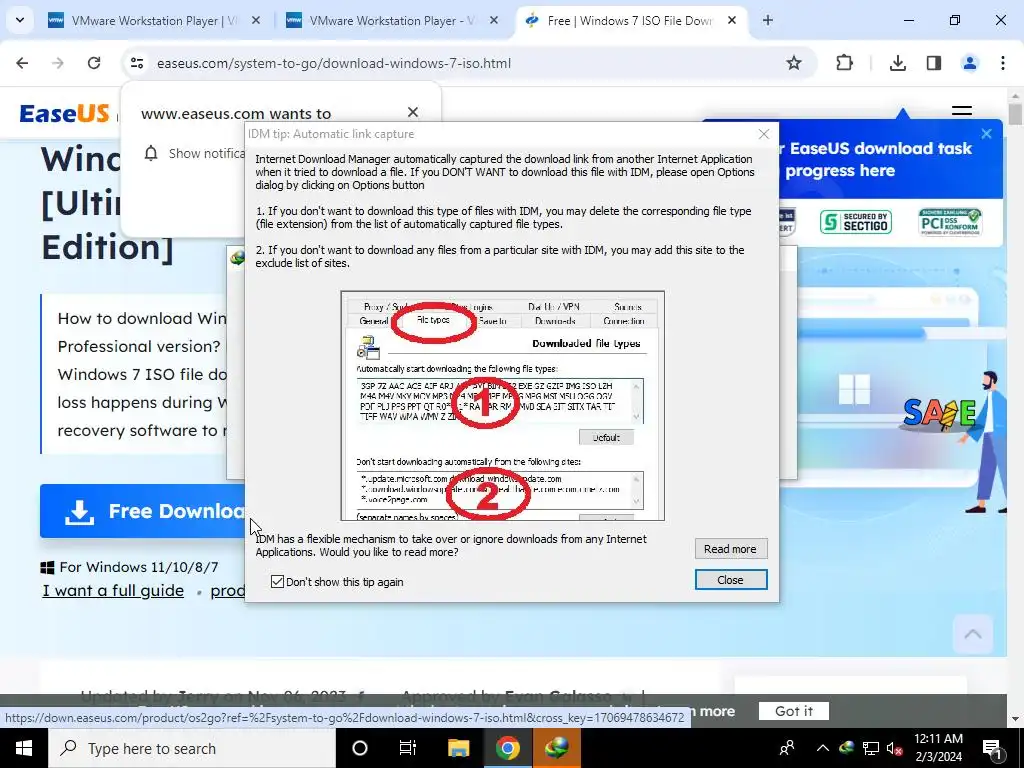Viewport: 1024px width, 768px height.
Task: Click the taskbar search box
Action: [192, 748]
